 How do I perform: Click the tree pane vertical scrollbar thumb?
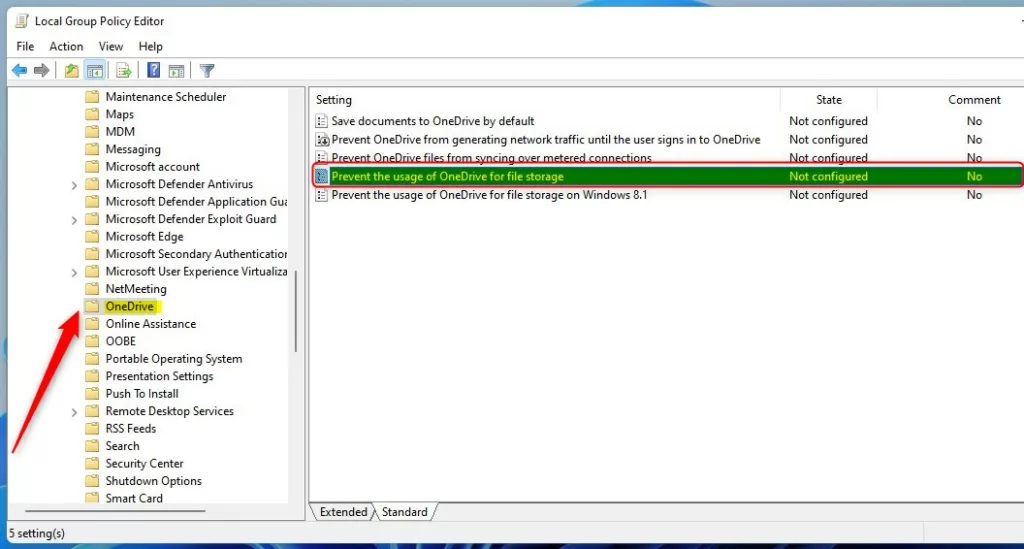[x=296, y=311]
